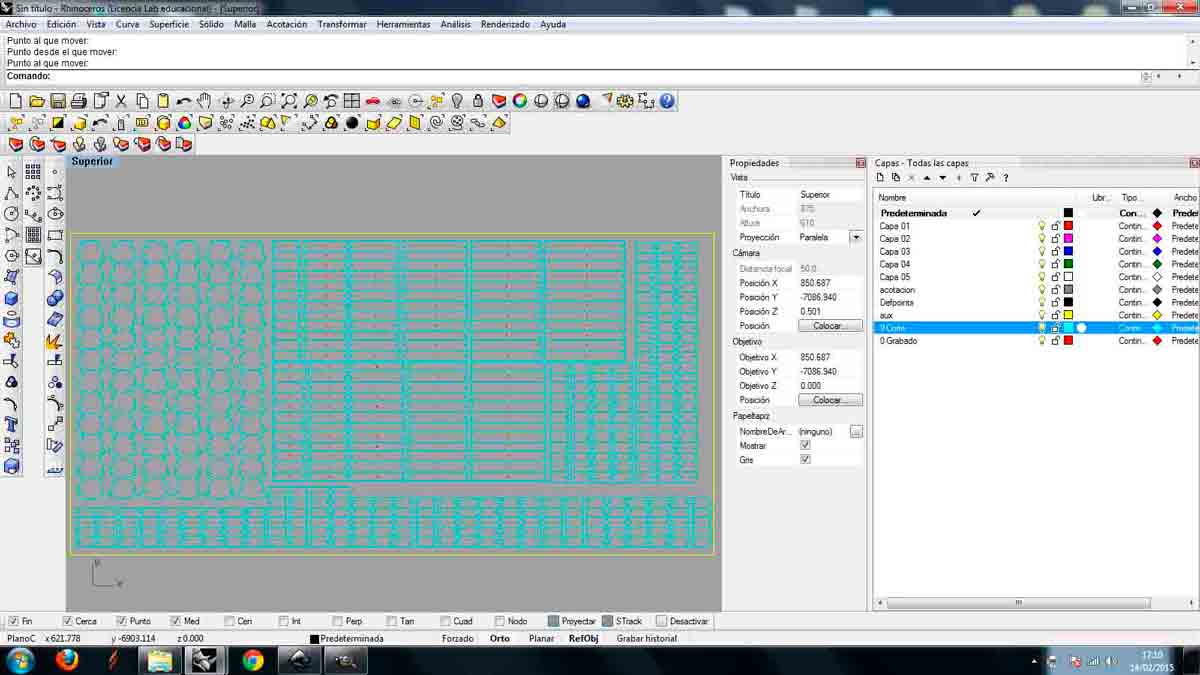Open the Transformar menu
Image resolution: width=1200 pixels, height=675 pixels.
(342, 24)
